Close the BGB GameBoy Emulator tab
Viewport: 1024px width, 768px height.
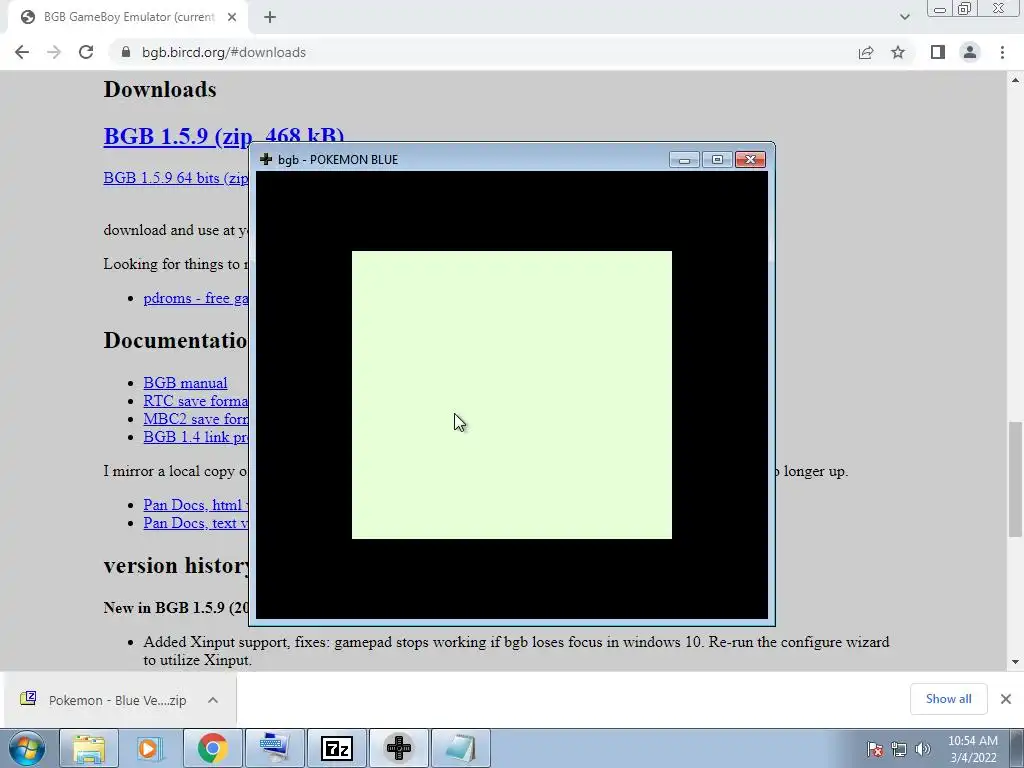[x=232, y=17]
